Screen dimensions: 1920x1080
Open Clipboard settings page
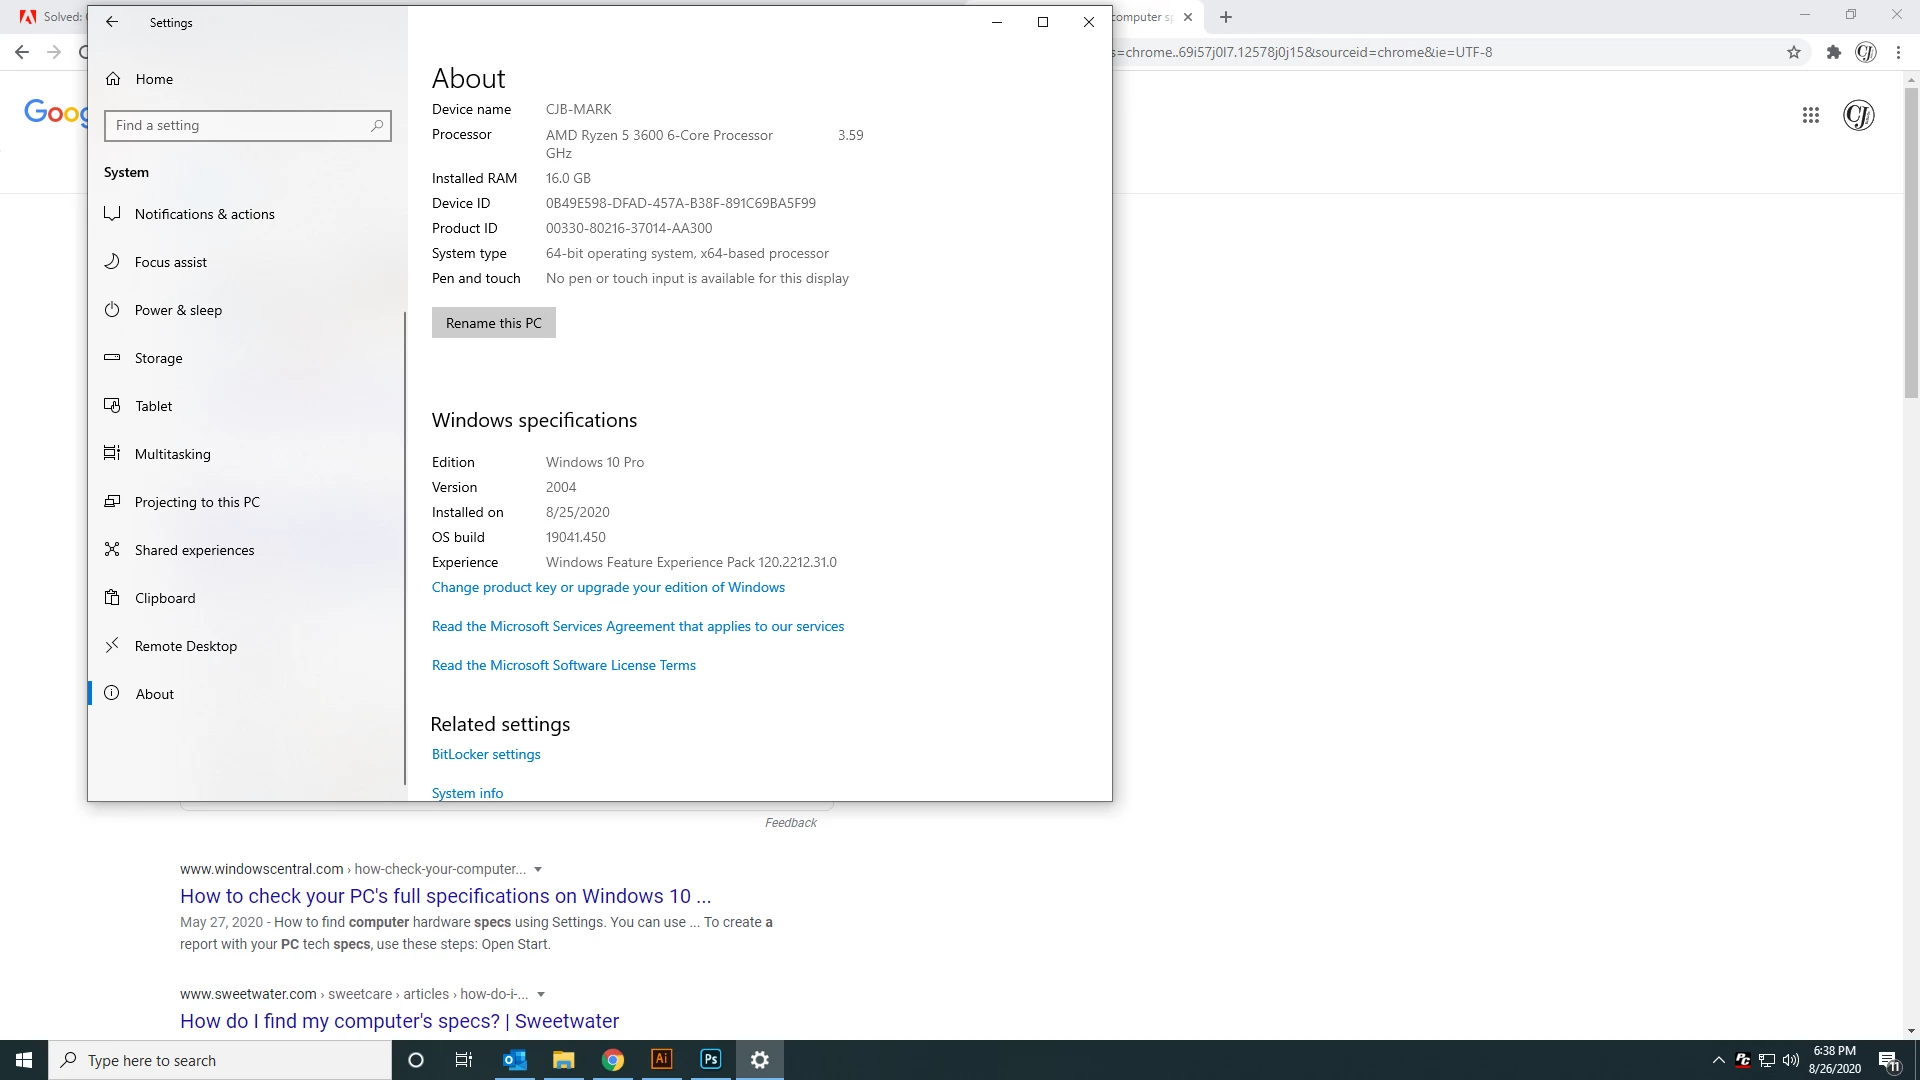point(165,598)
